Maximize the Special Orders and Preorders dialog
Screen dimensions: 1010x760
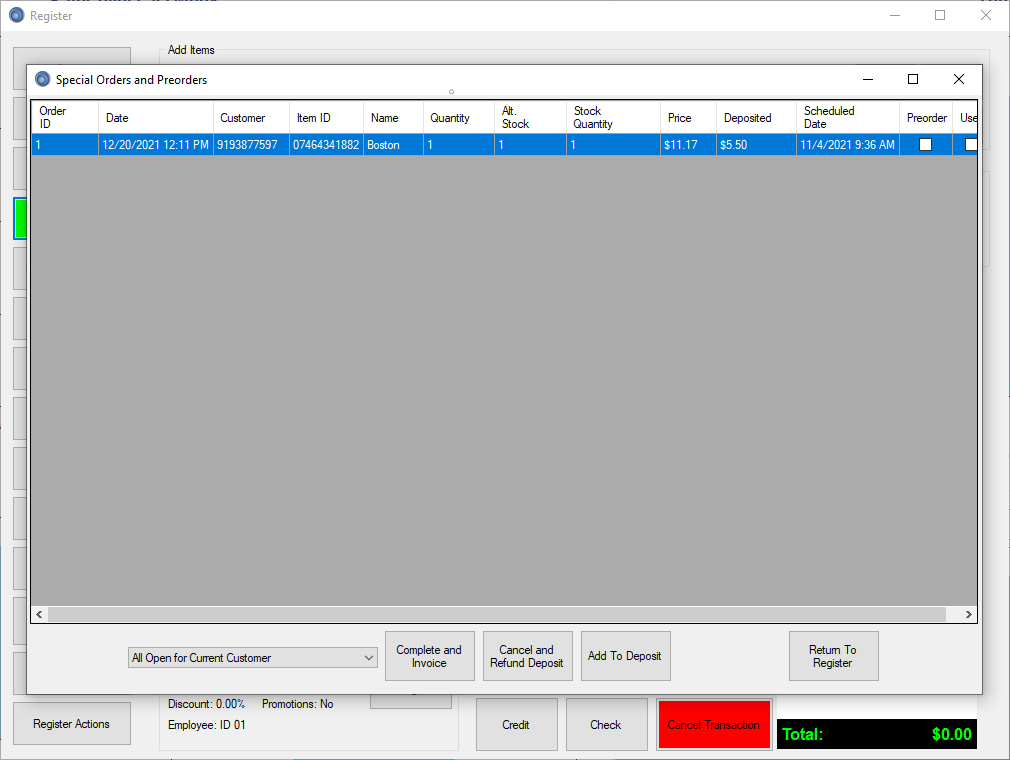[x=912, y=79]
